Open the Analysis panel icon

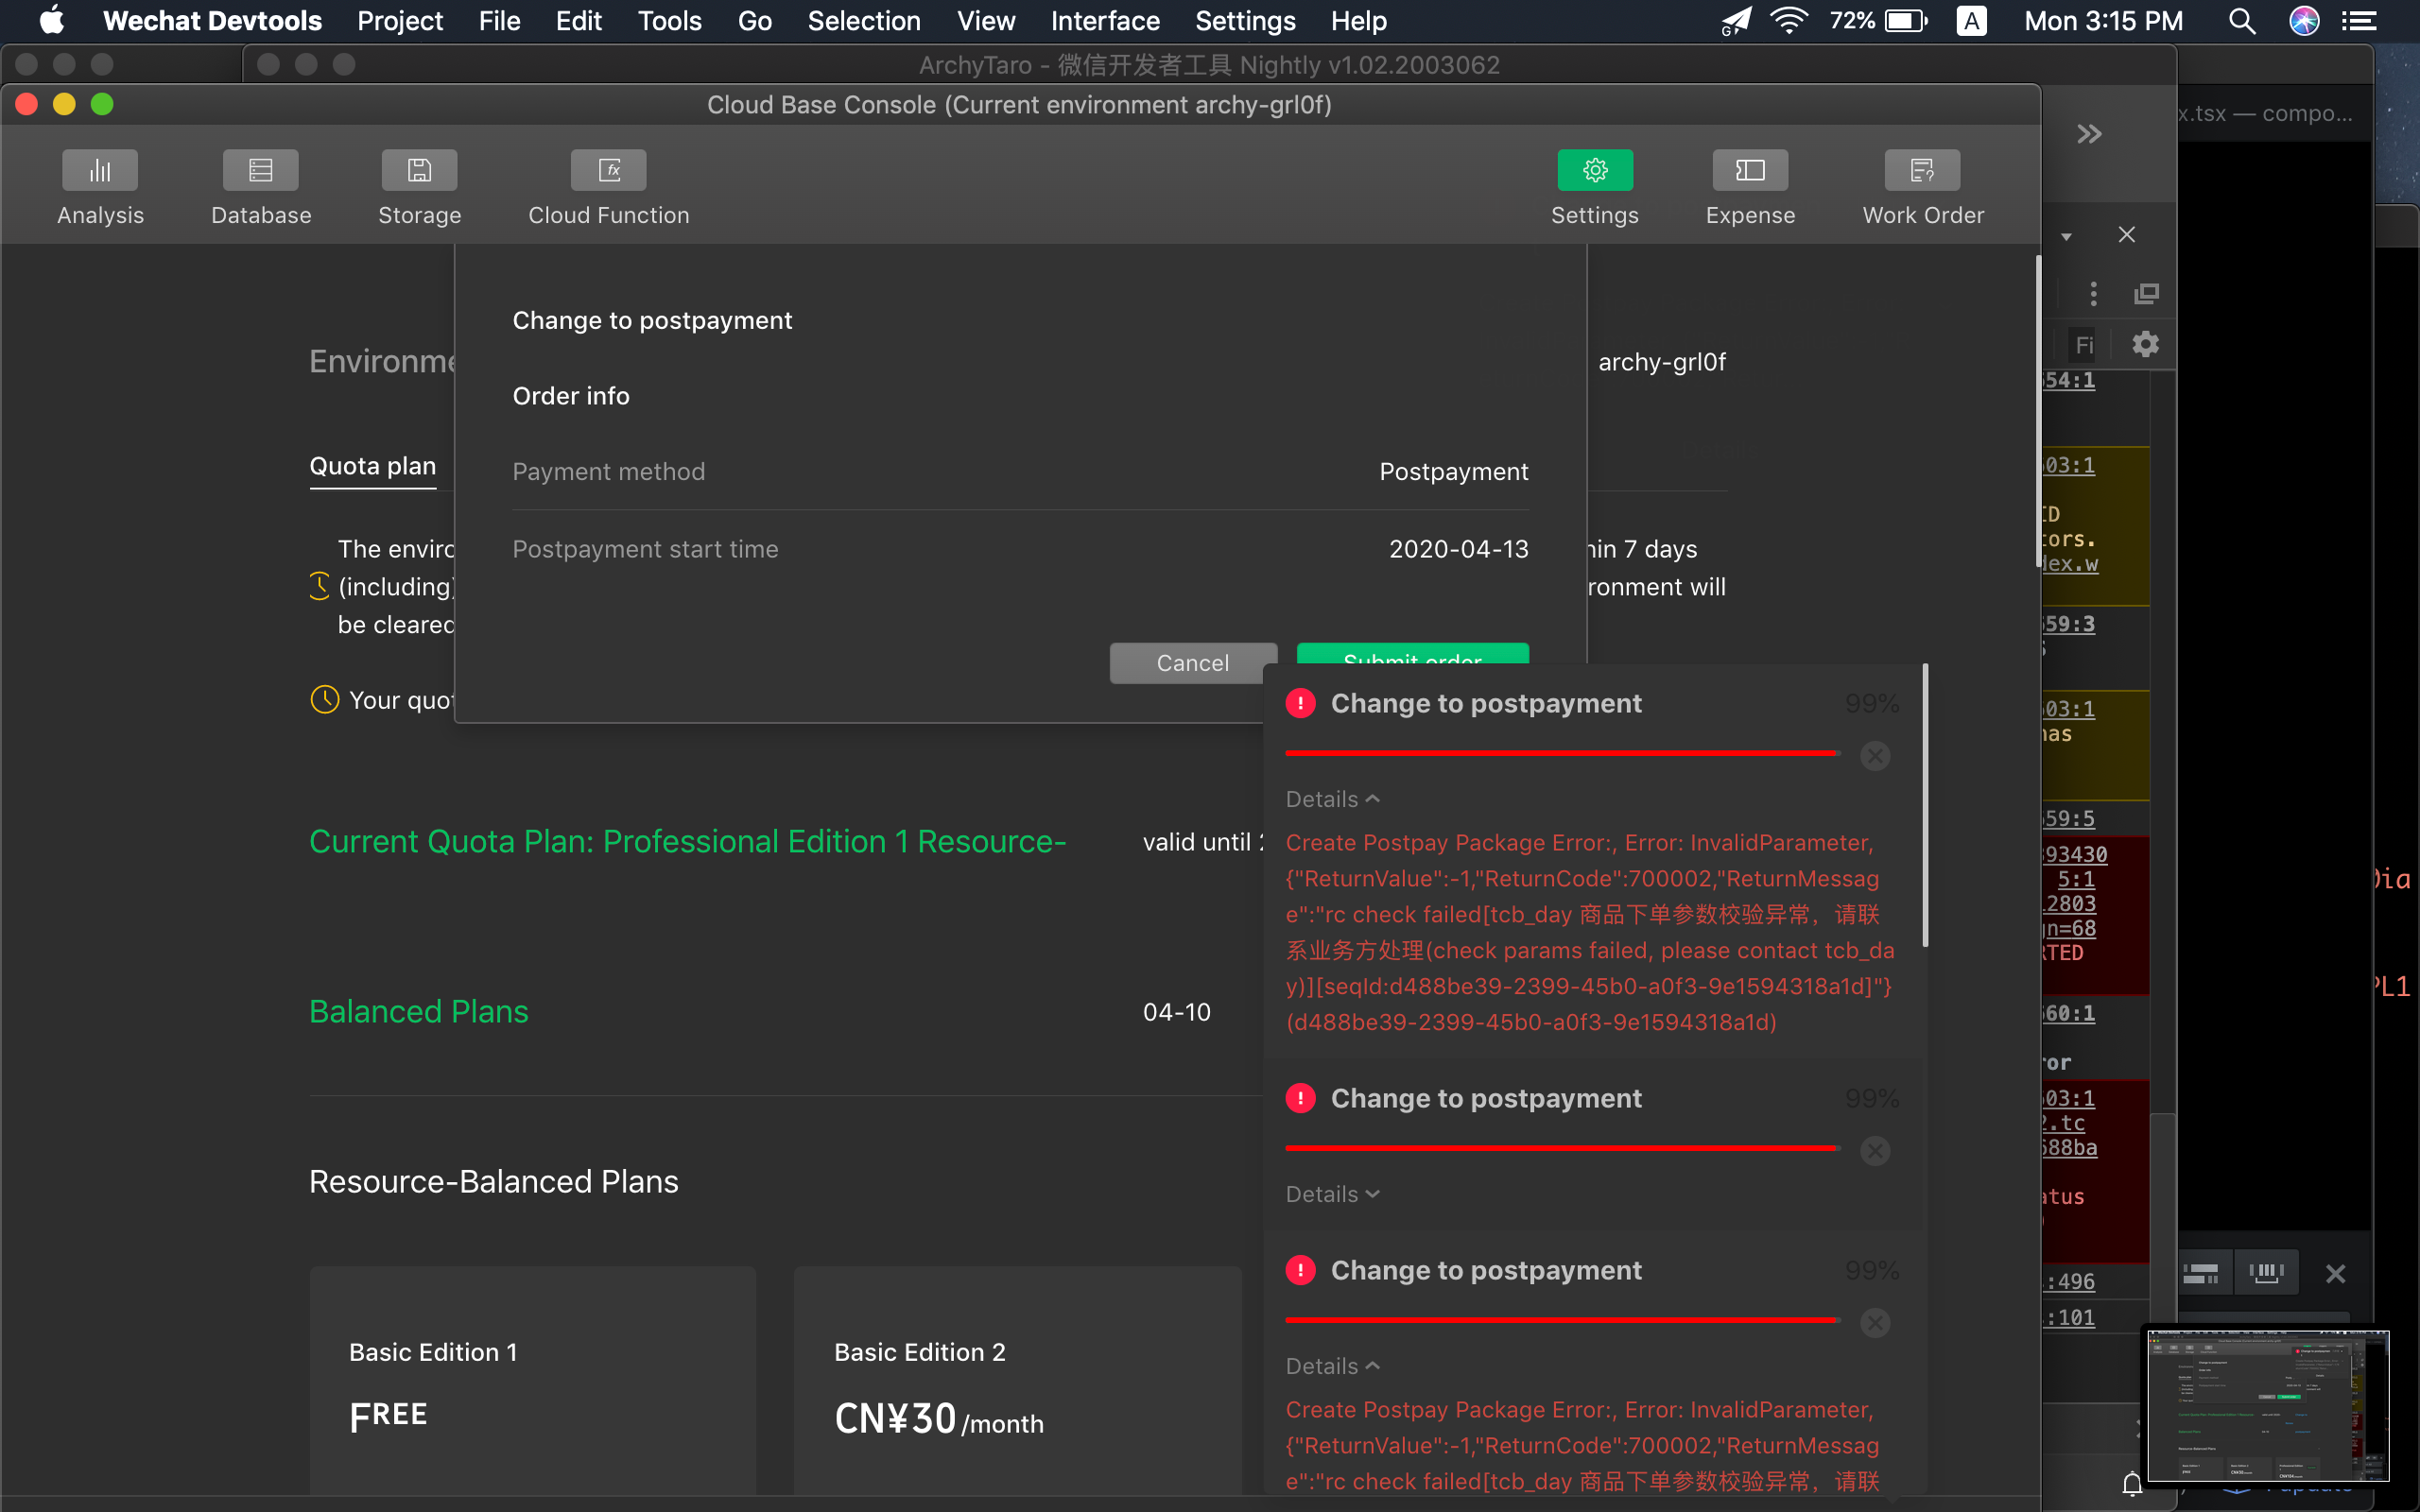pos(100,171)
